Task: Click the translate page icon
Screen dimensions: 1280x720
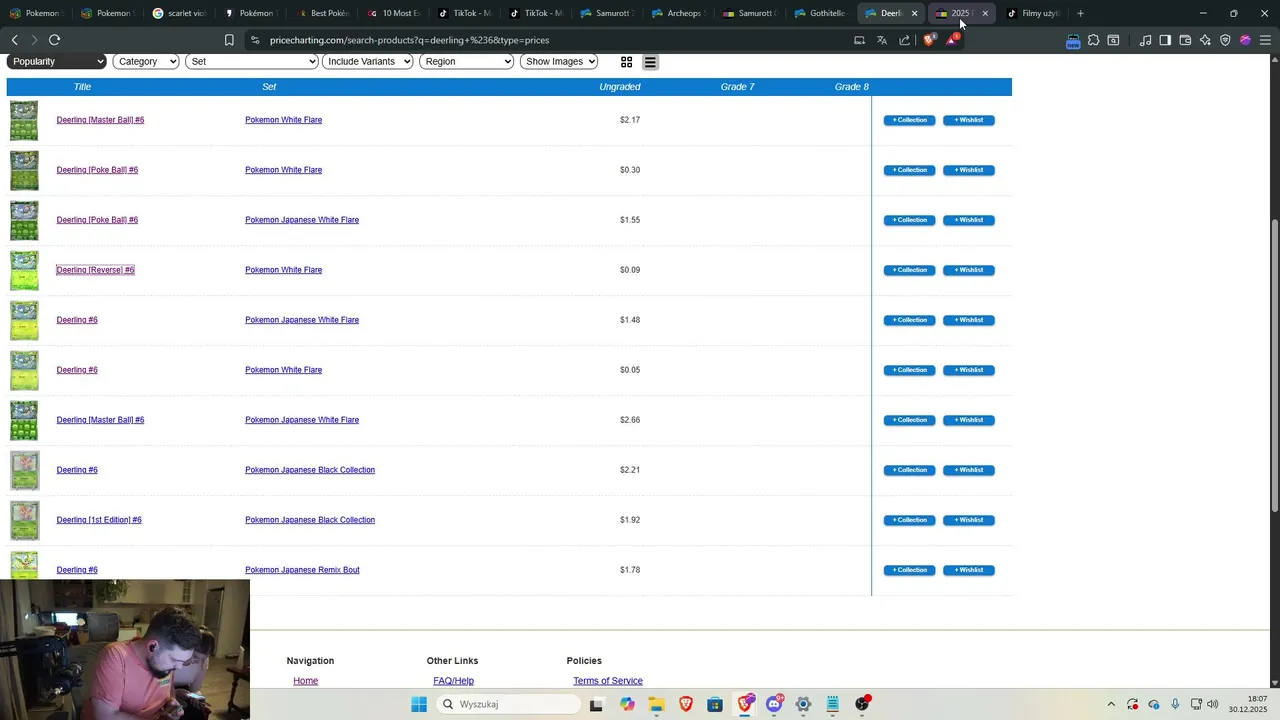Action: click(882, 40)
